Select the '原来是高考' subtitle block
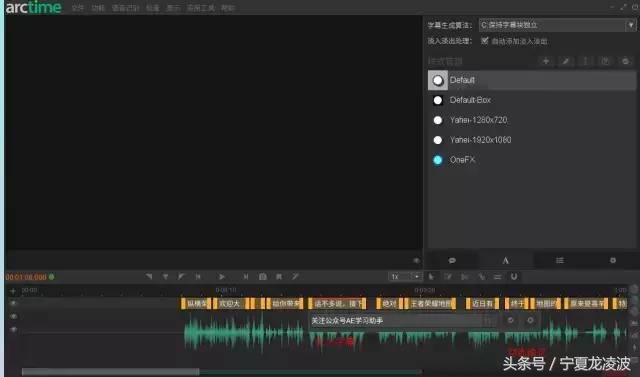The width and height of the screenshot is (640, 377). (586, 304)
